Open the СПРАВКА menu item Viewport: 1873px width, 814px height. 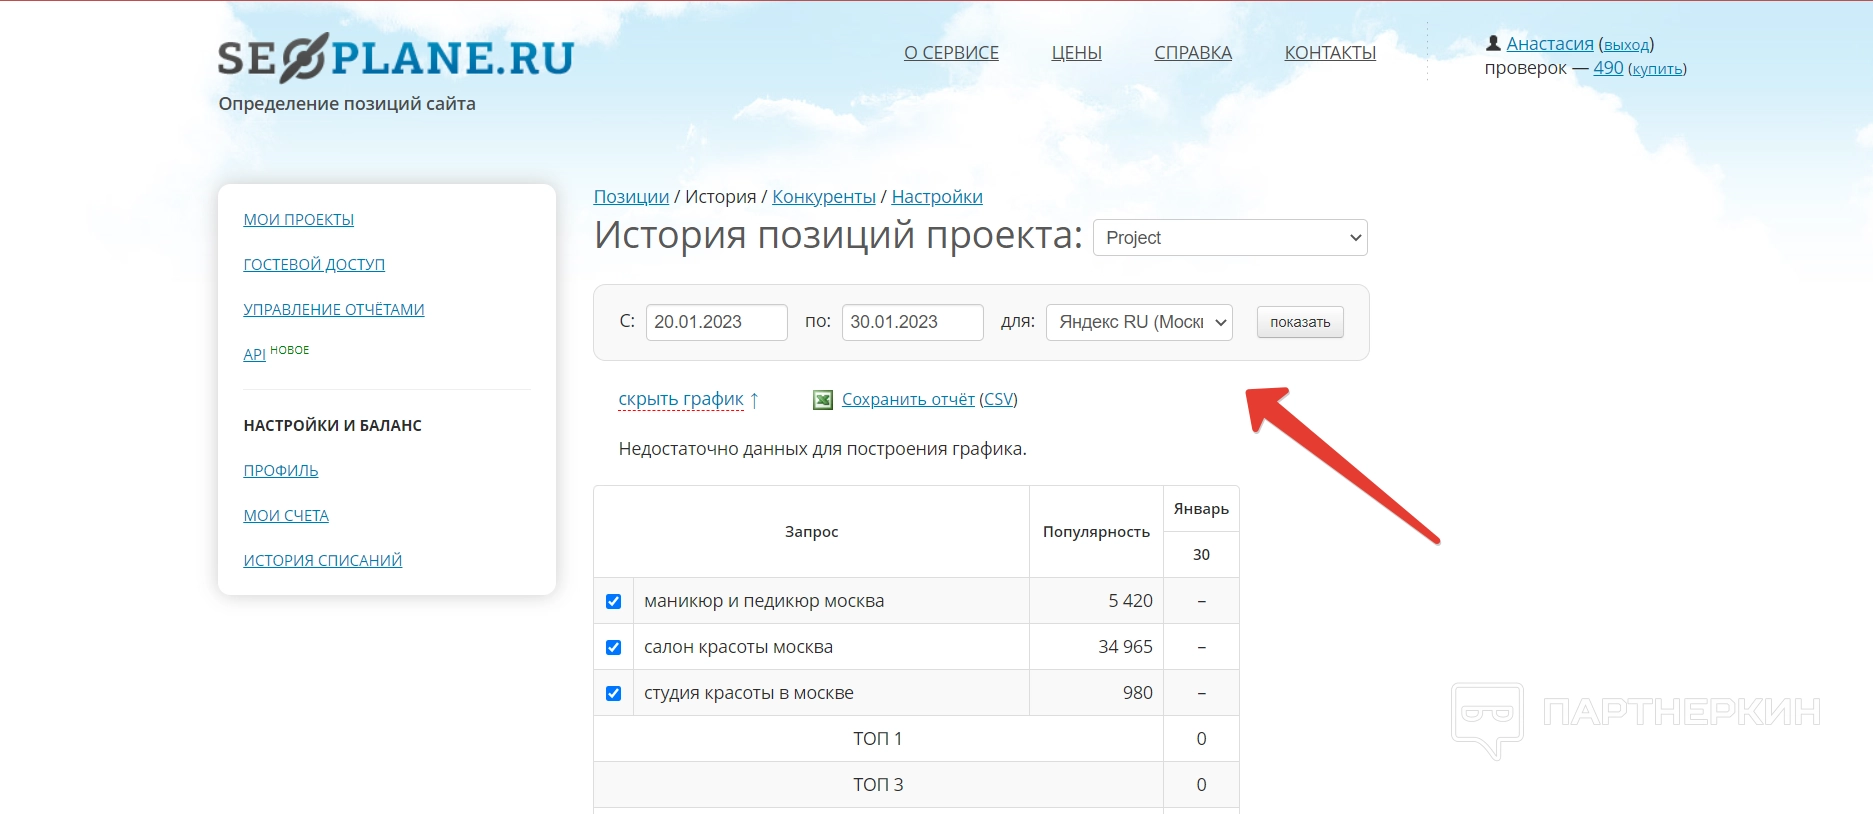click(x=1193, y=53)
